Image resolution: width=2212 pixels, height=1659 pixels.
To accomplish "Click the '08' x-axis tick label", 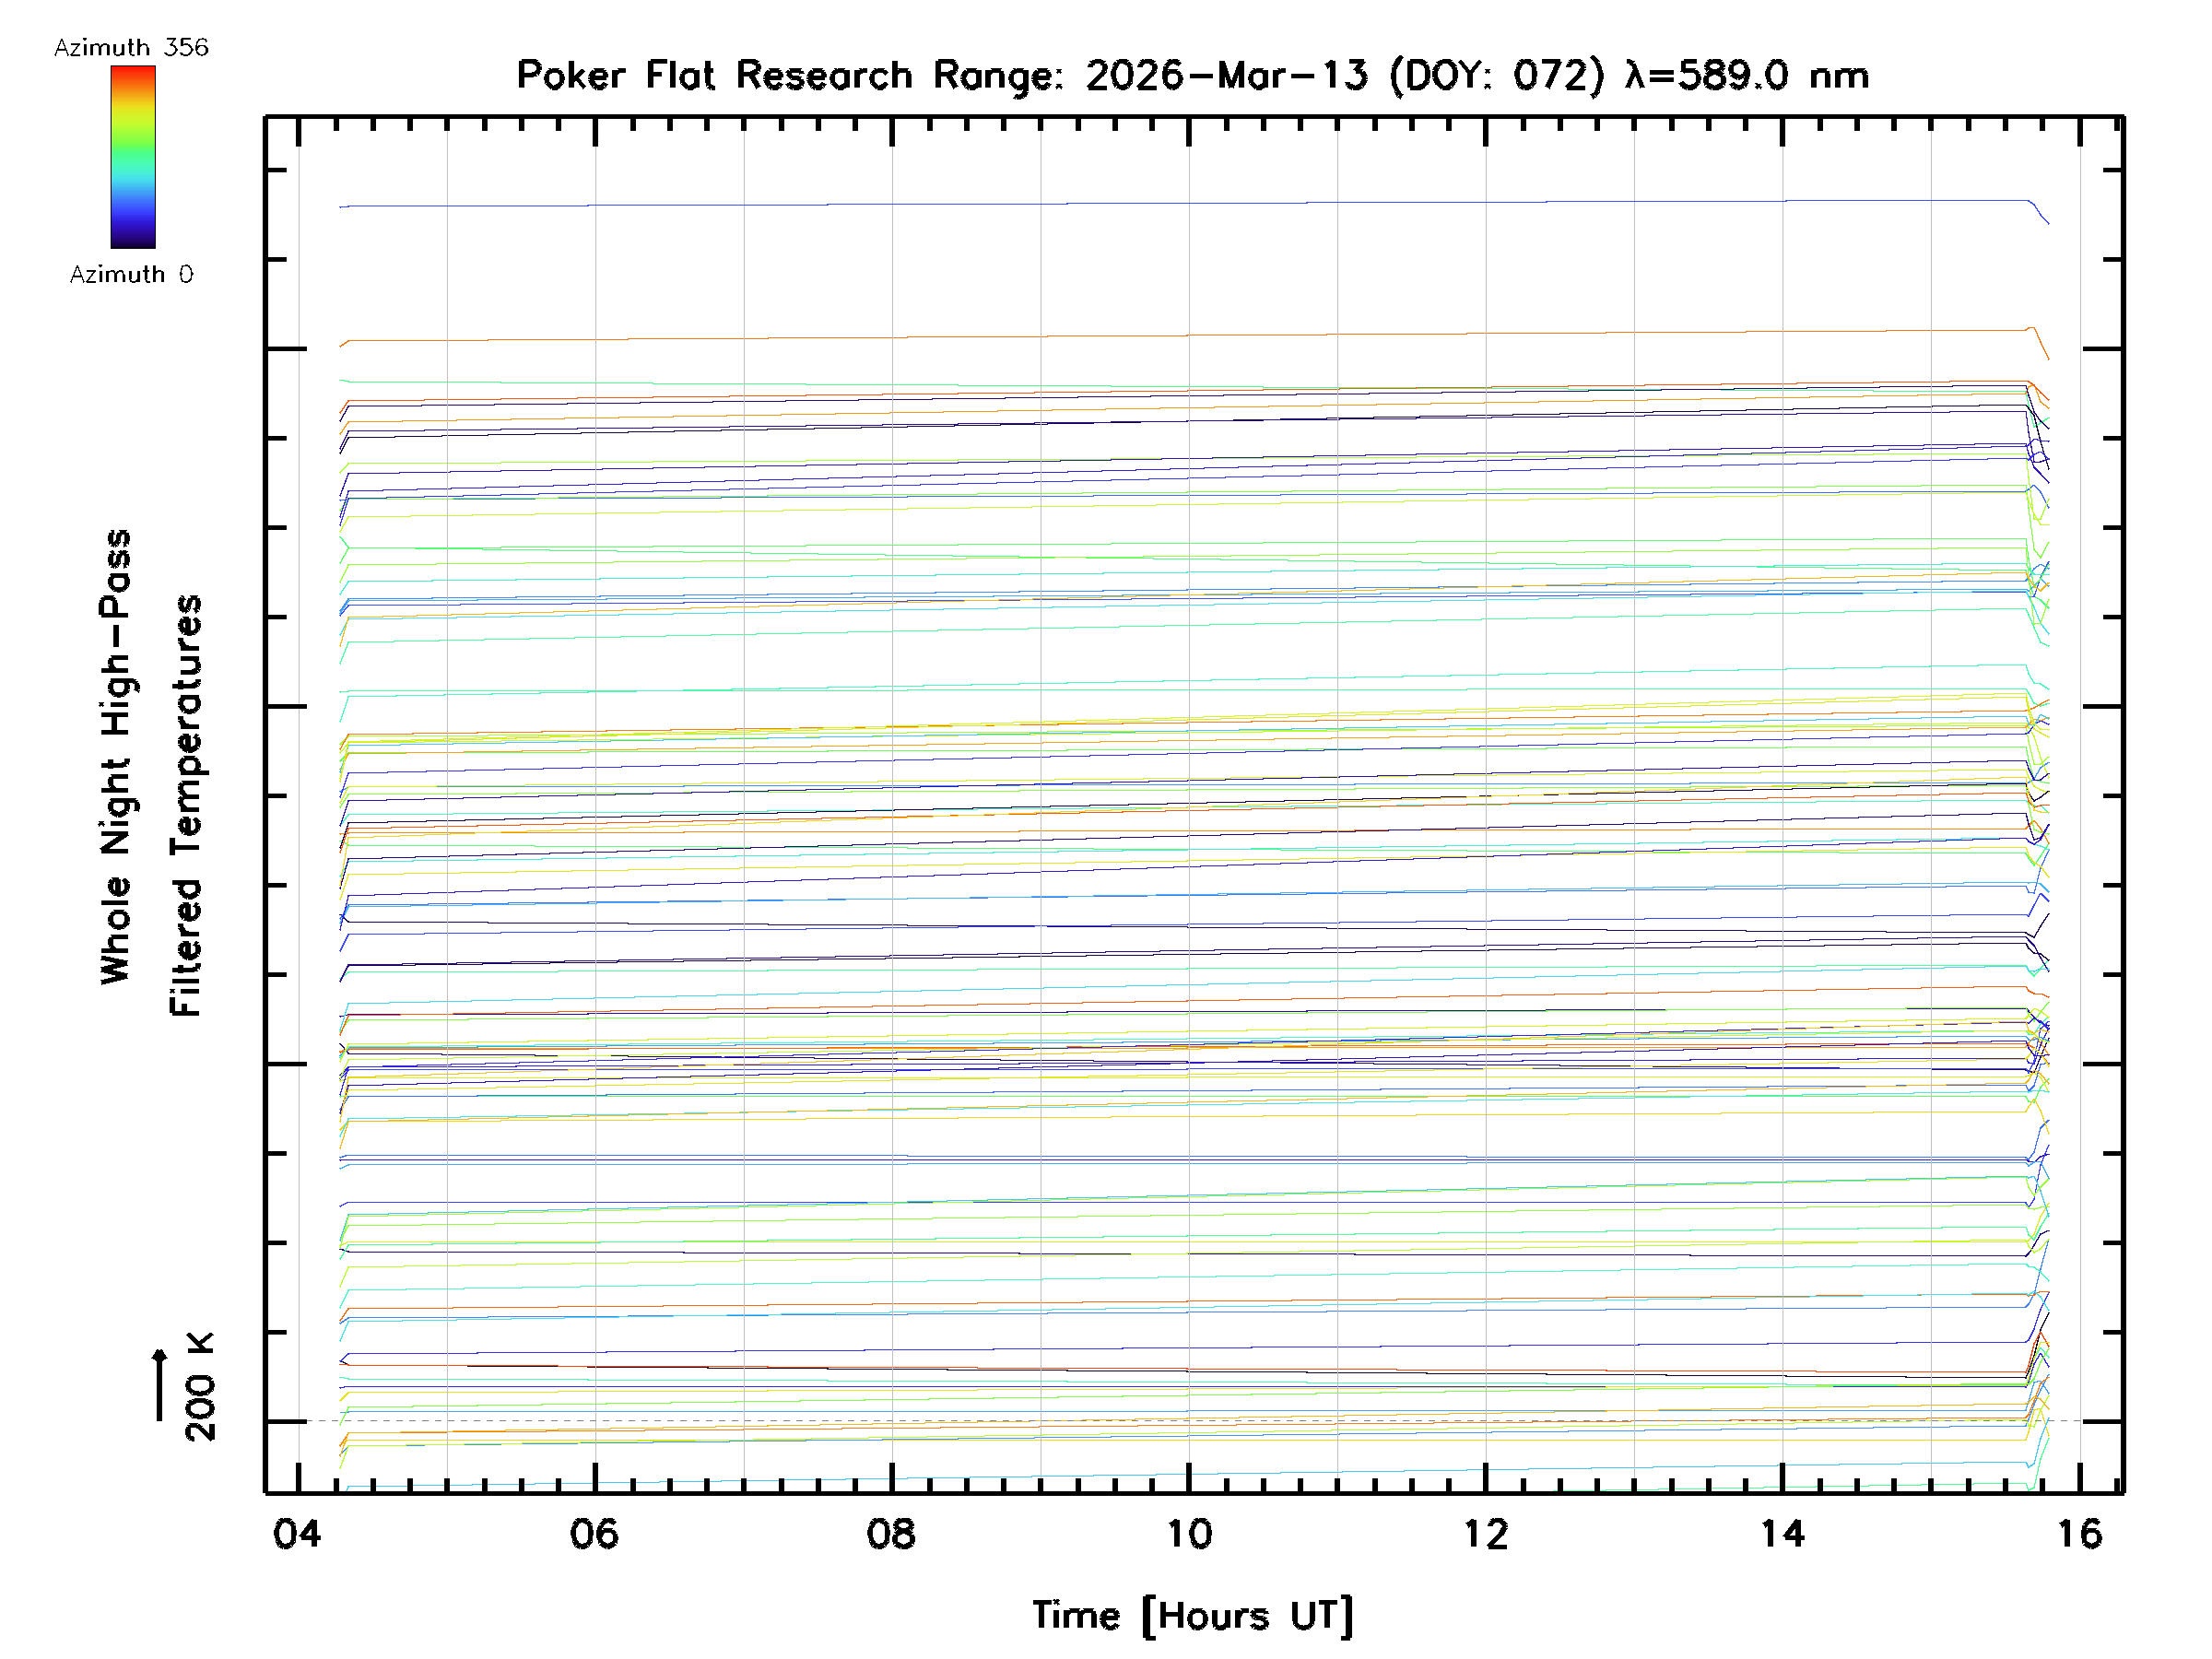I will click(891, 1534).
